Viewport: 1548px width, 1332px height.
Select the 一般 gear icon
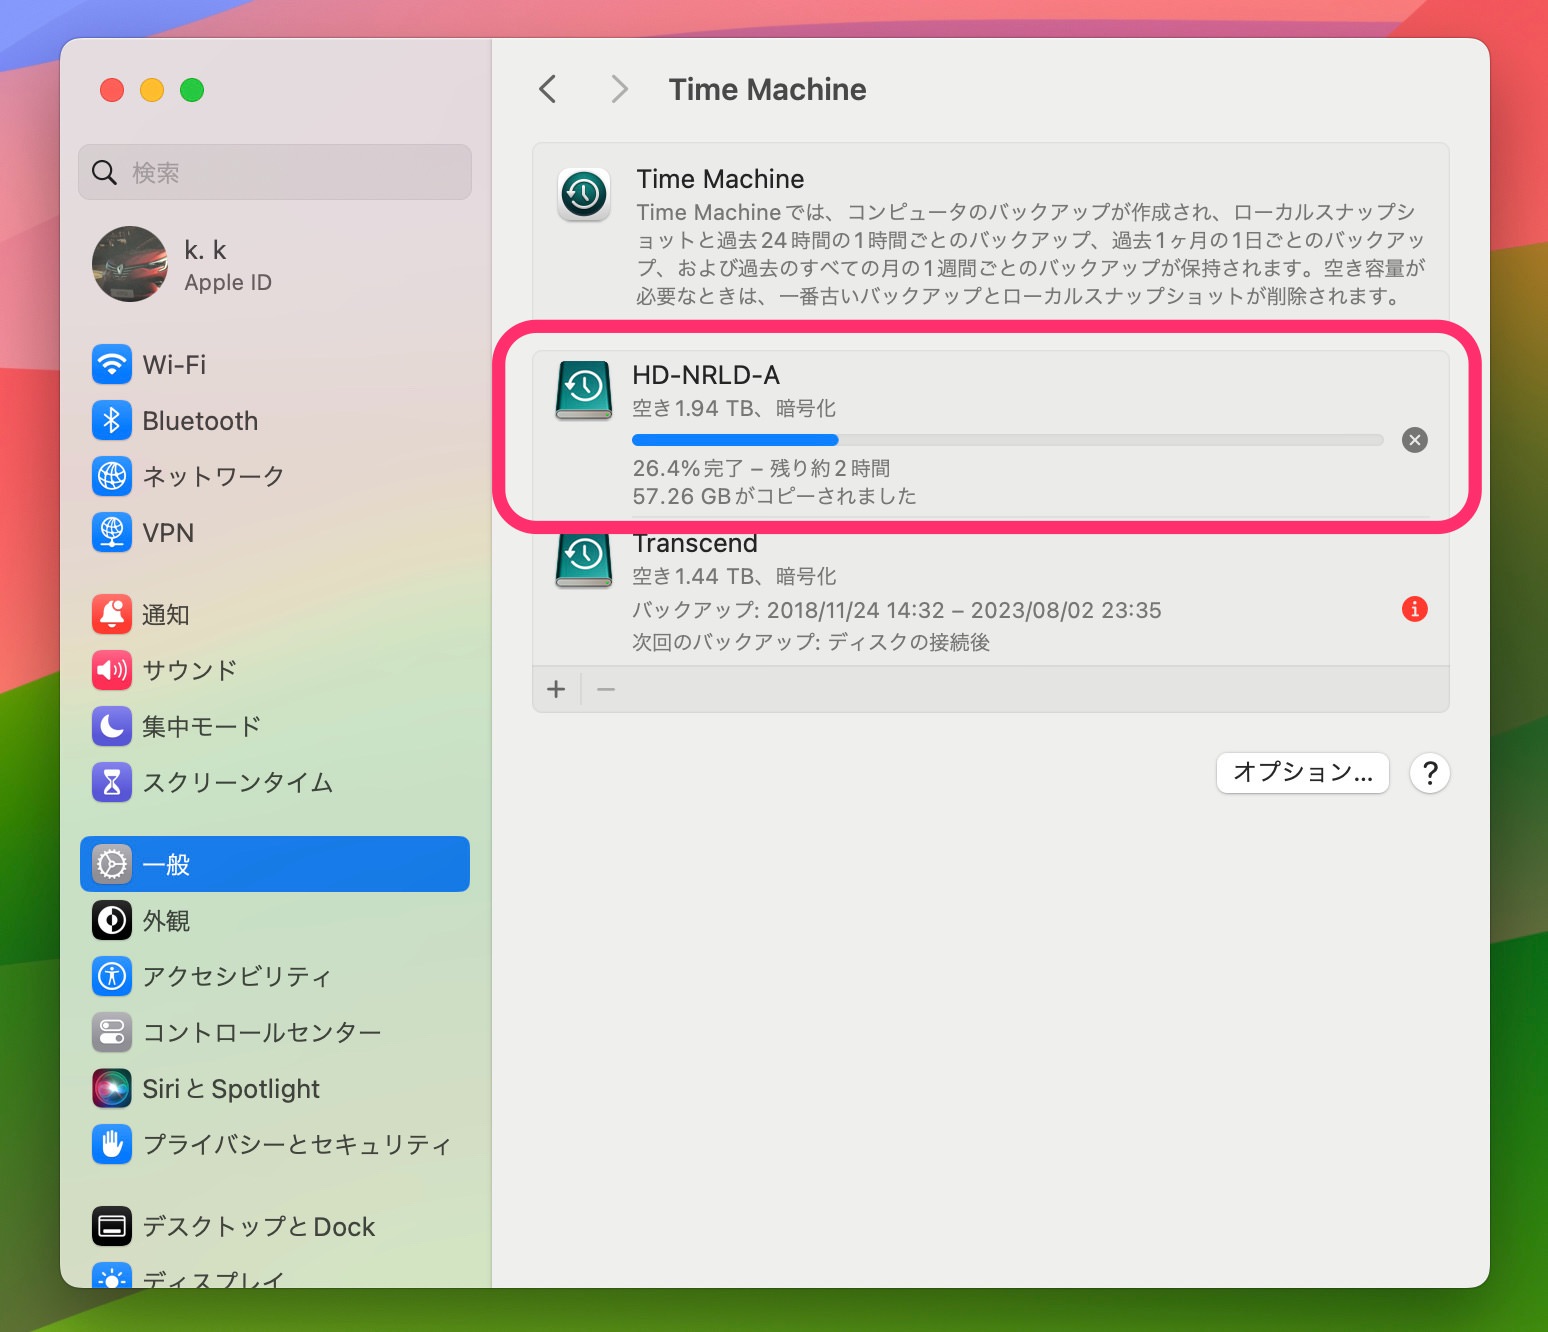[x=112, y=864]
